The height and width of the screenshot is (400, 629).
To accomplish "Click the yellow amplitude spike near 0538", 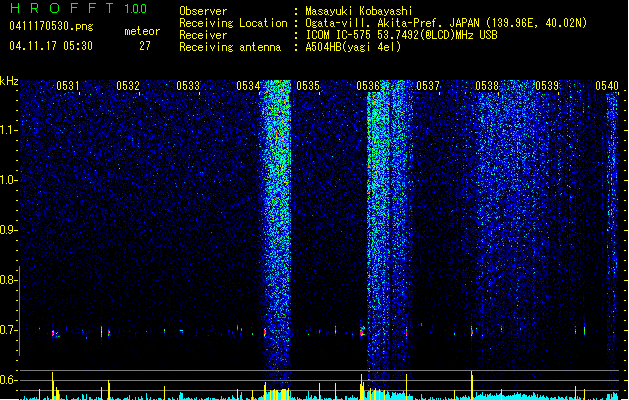I will tap(472, 385).
